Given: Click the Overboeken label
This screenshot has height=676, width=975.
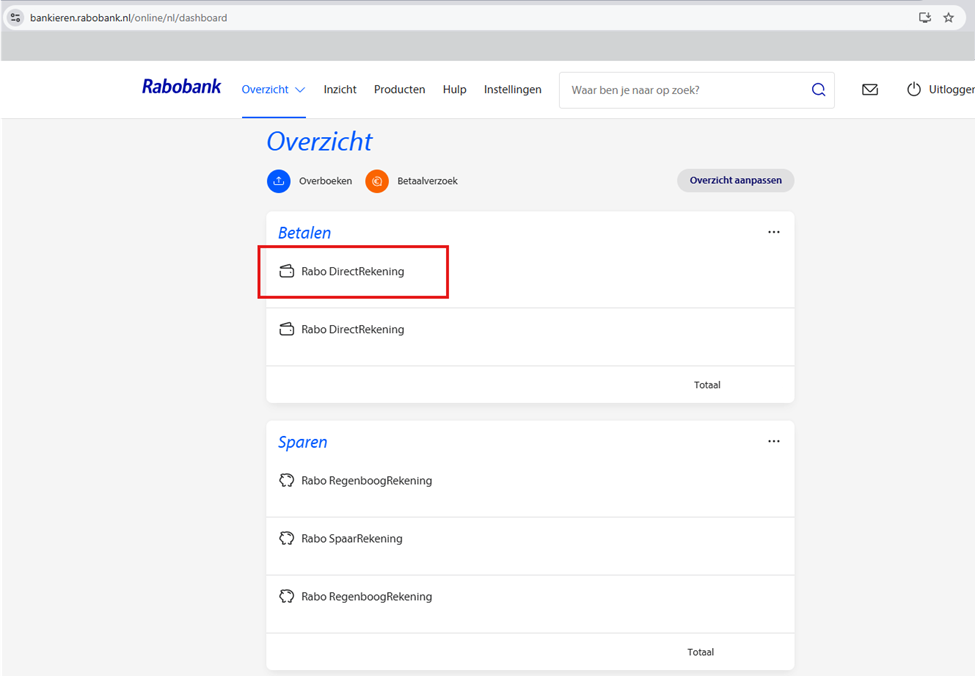Looking at the screenshot, I should pyautogui.click(x=325, y=181).
